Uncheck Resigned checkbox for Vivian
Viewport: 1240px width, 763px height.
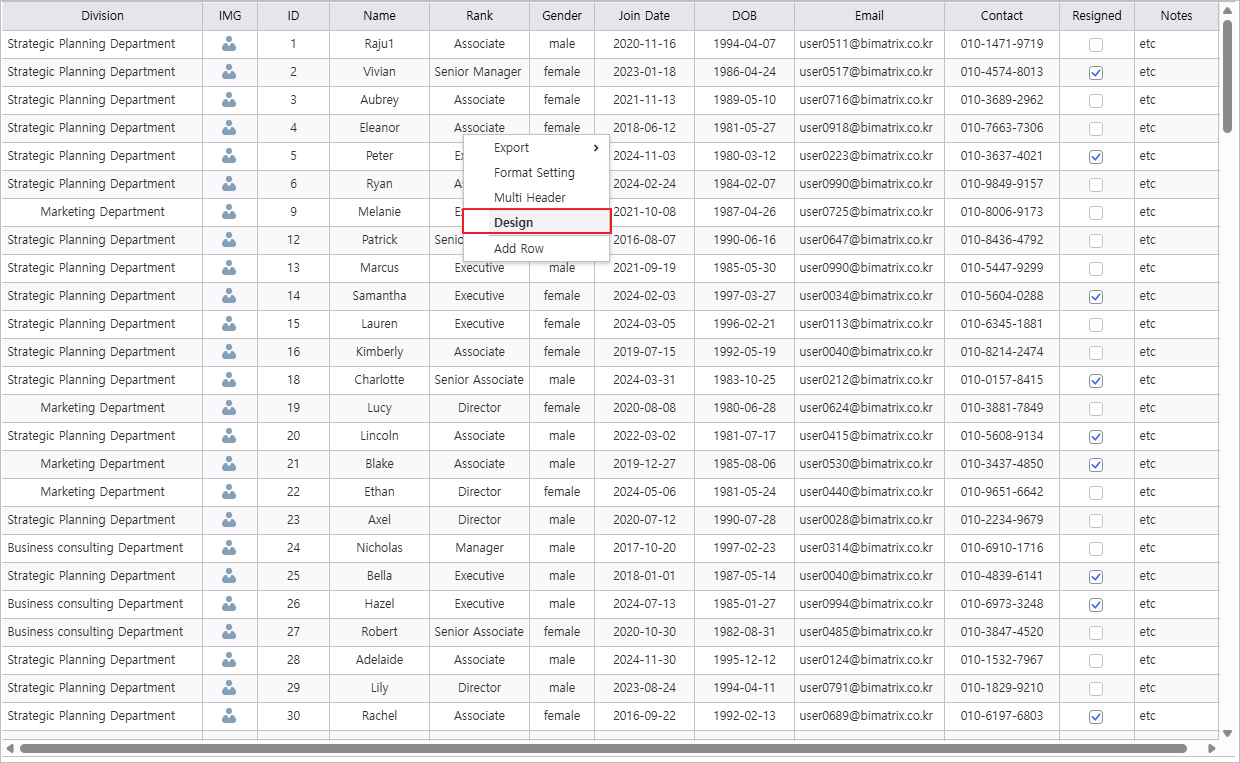point(1096,73)
